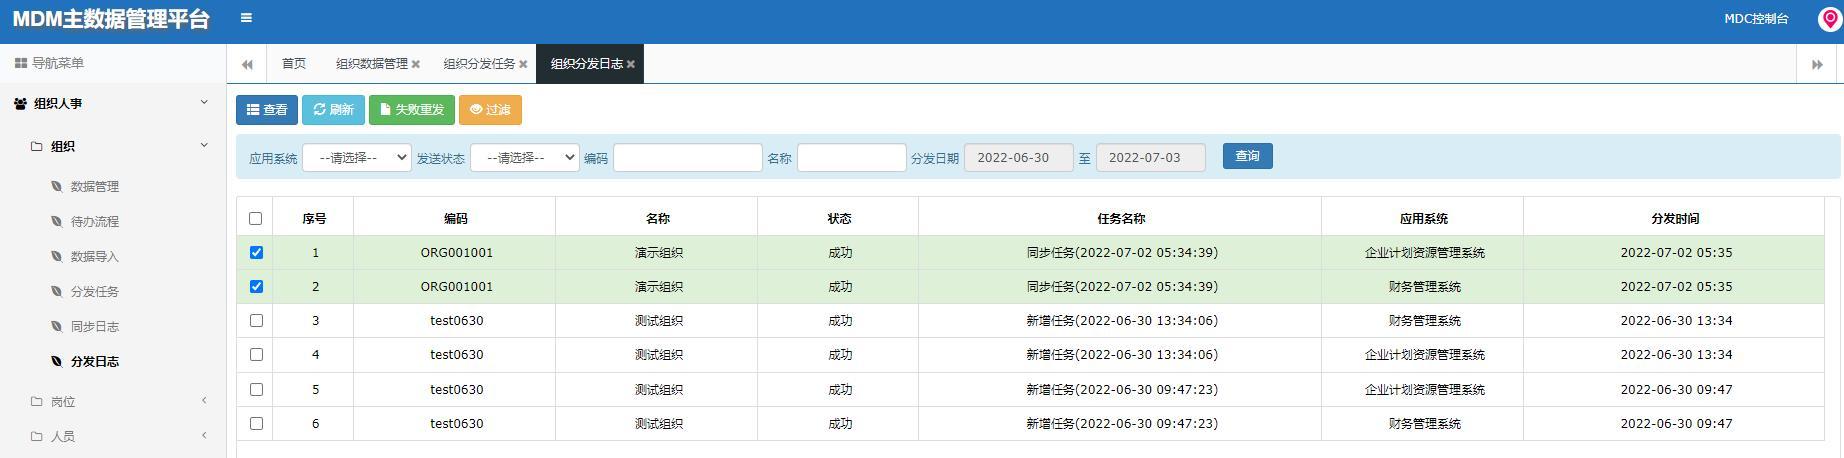
Task: Close the 组织数据管理 tab
Action: 416,64
